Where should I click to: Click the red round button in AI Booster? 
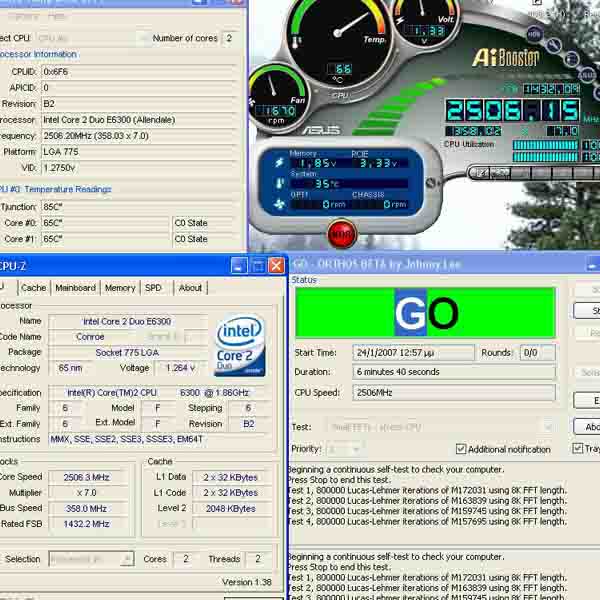point(342,233)
